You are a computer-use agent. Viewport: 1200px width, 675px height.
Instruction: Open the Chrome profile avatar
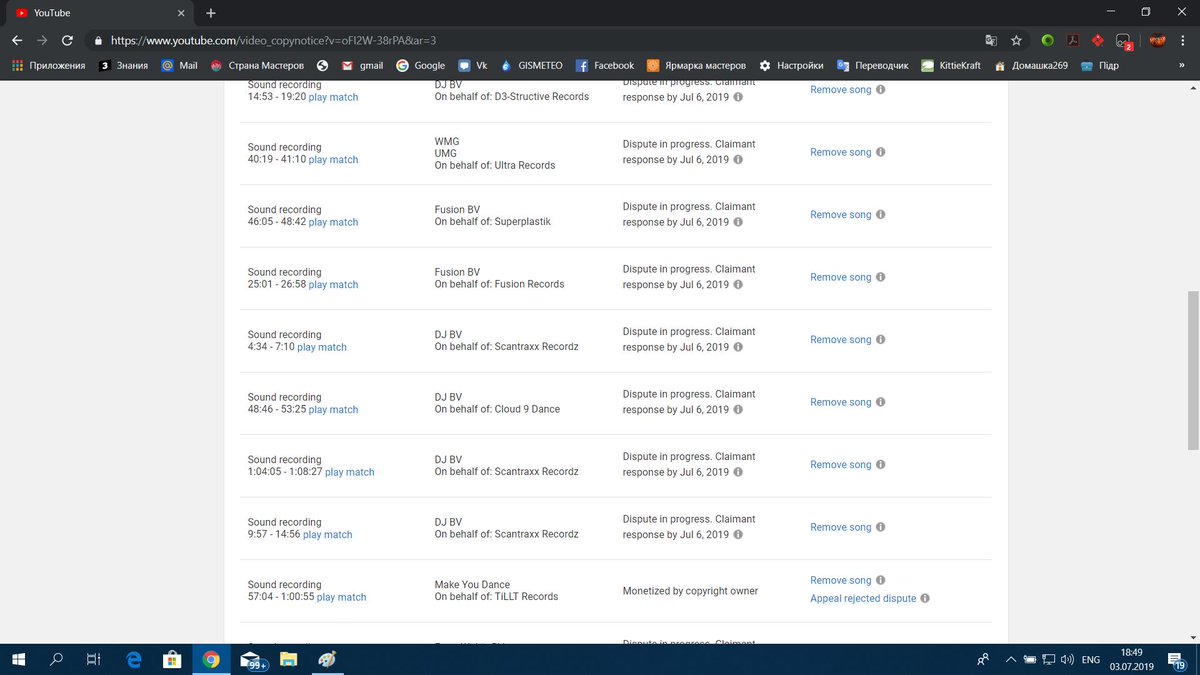(x=1158, y=41)
